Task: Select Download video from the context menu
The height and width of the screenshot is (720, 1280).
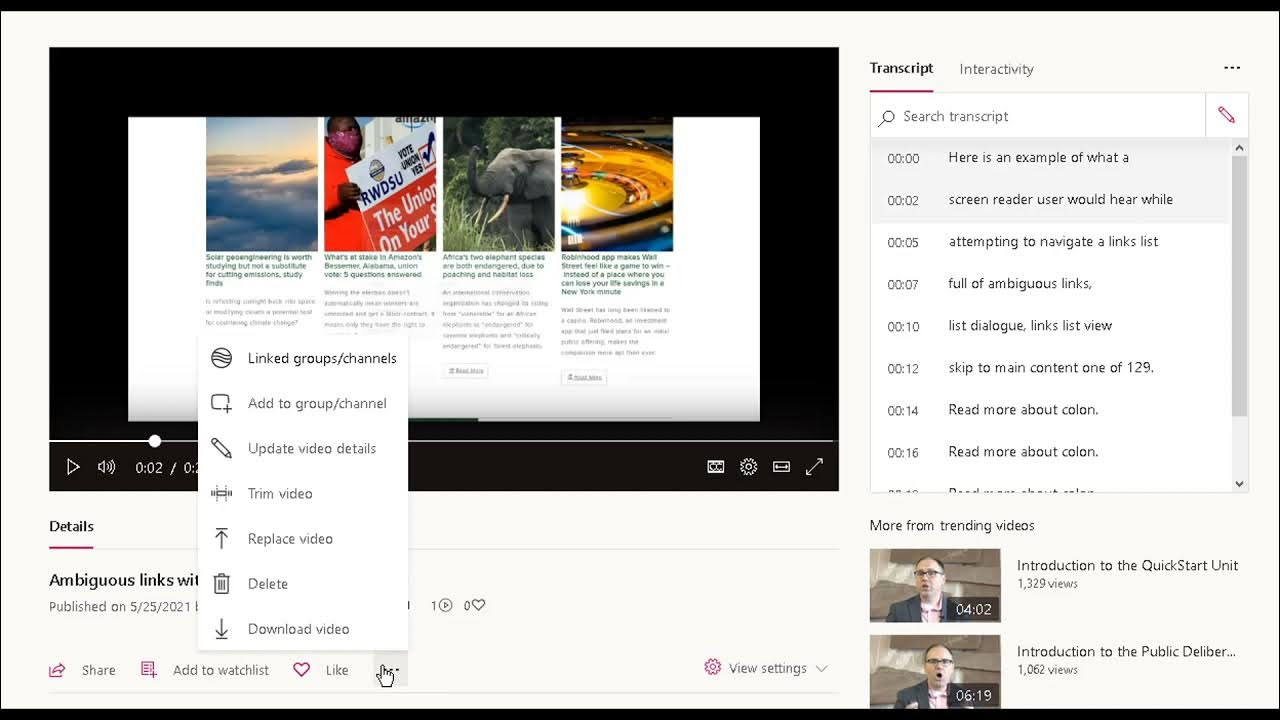Action: 298,629
